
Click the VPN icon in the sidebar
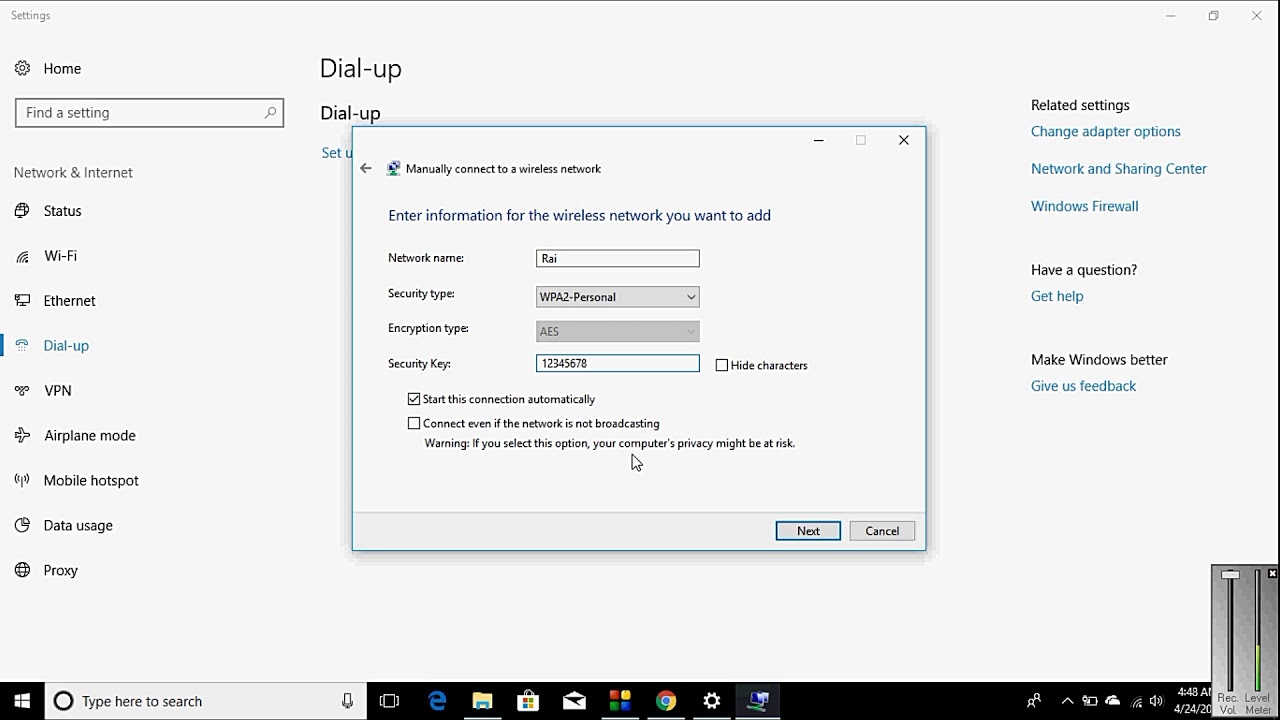pos(22,391)
